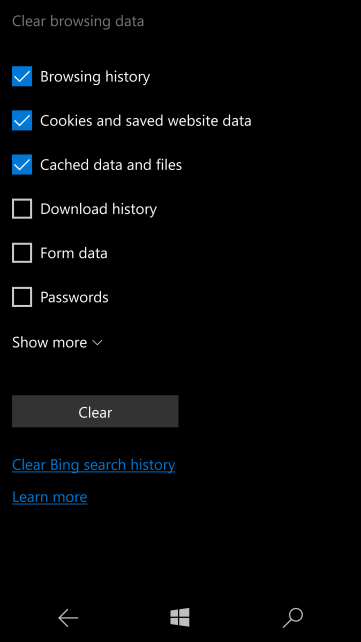Screen dimensions: 361x642
Task: Select the Form data label text
Action: [x=74, y=253]
